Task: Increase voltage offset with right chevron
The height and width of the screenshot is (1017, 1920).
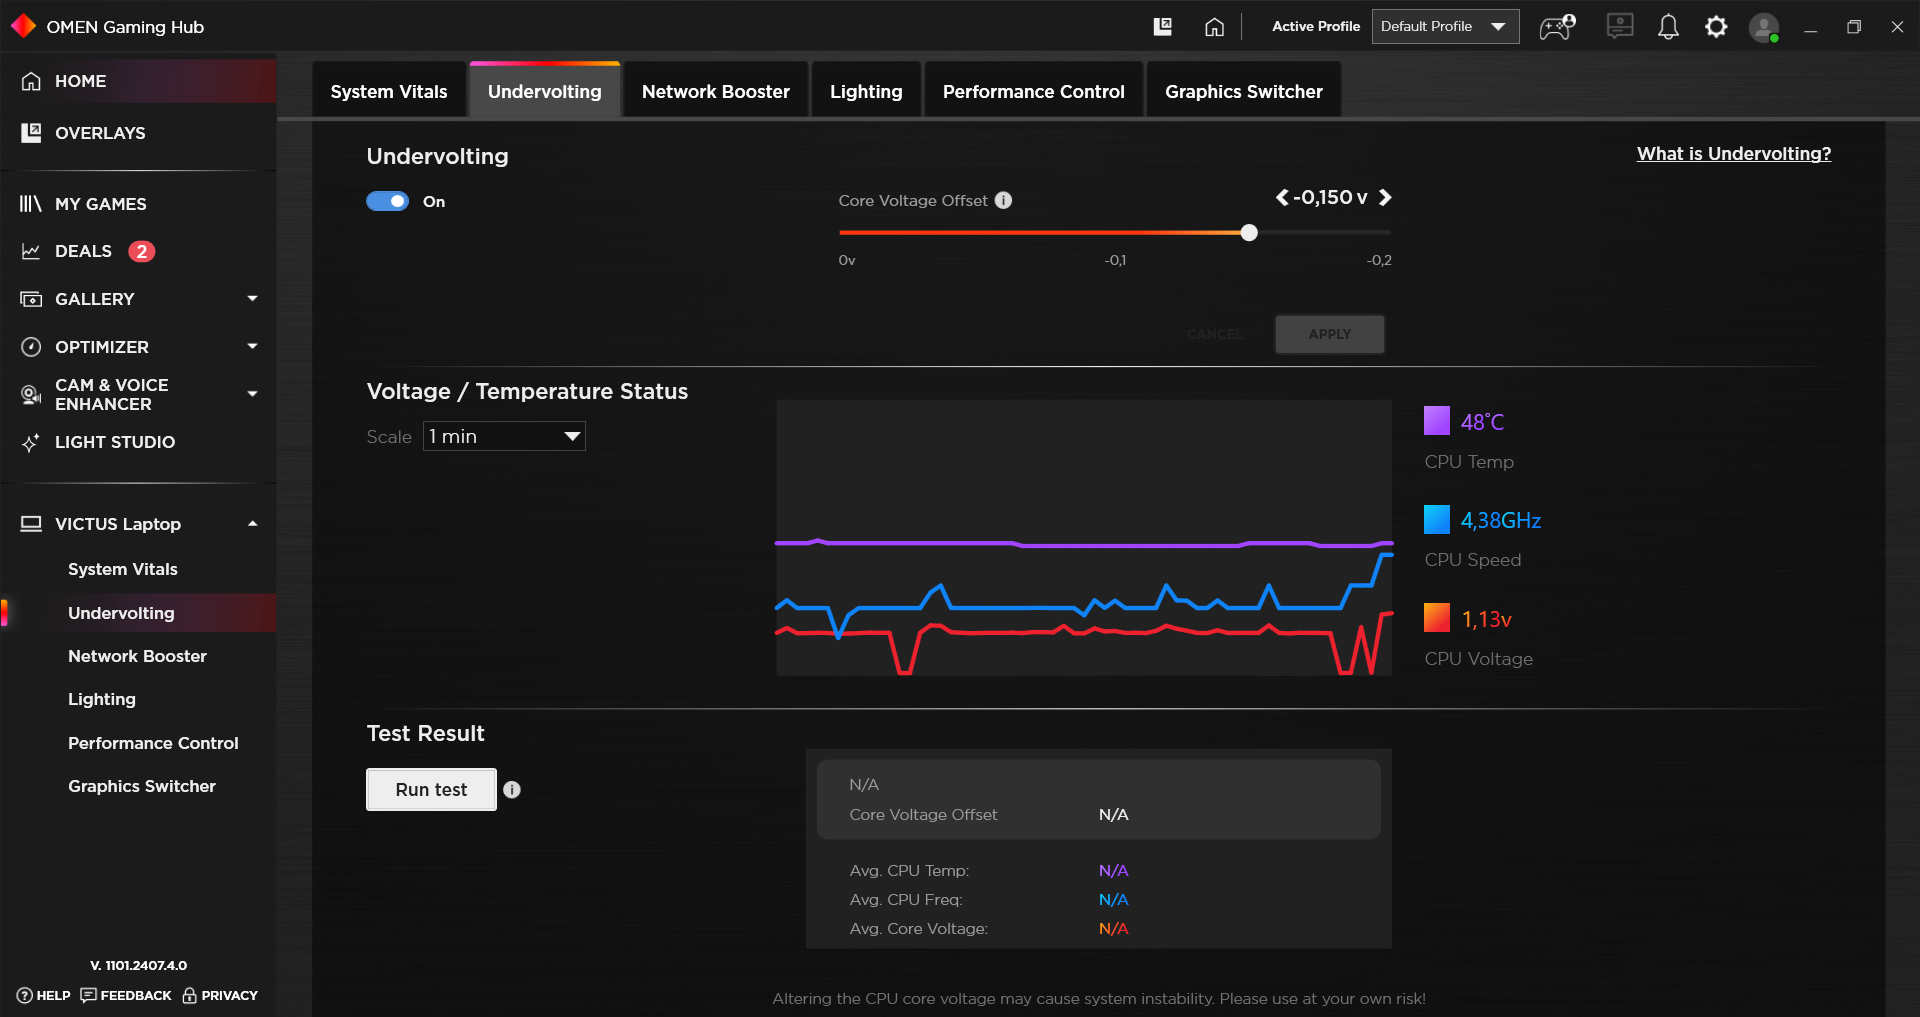Action: pyautogui.click(x=1385, y=198)
